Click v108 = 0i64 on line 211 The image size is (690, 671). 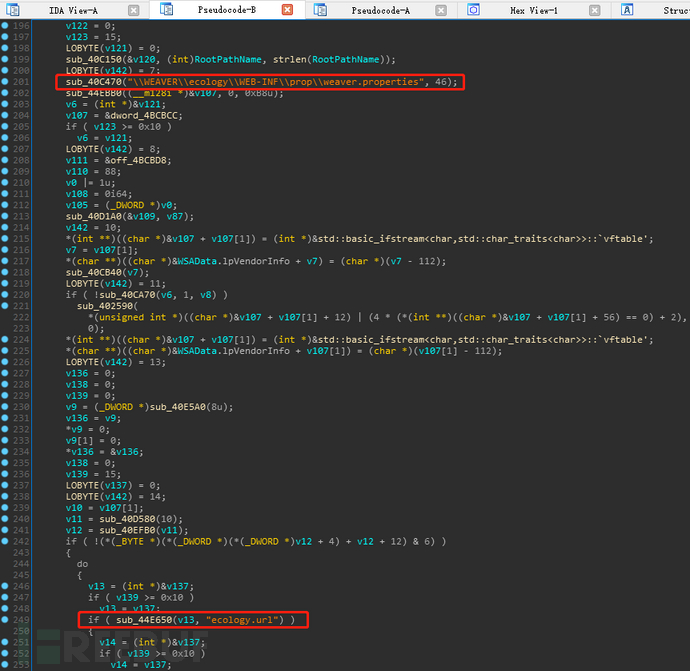click(99, 194)
